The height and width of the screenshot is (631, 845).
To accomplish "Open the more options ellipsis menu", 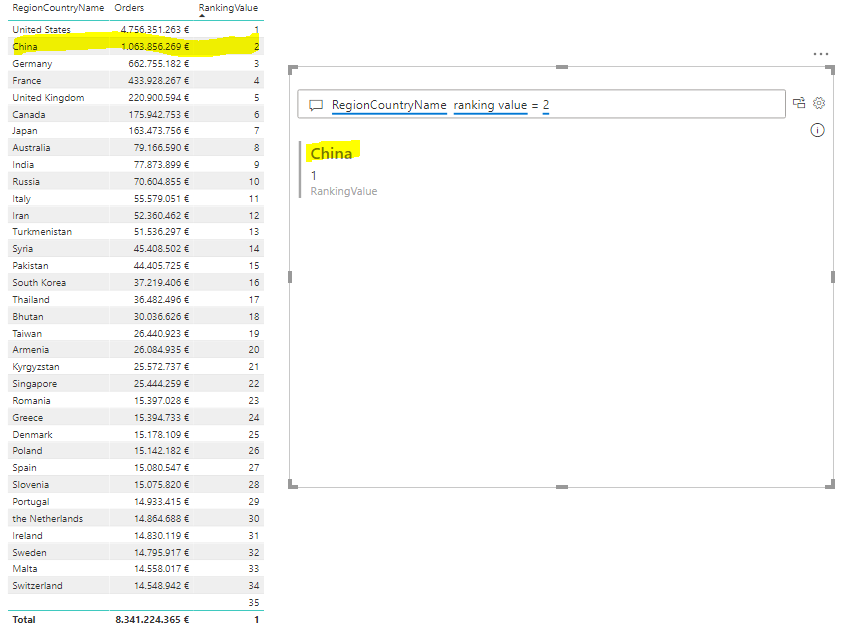I will pos(820,54).
